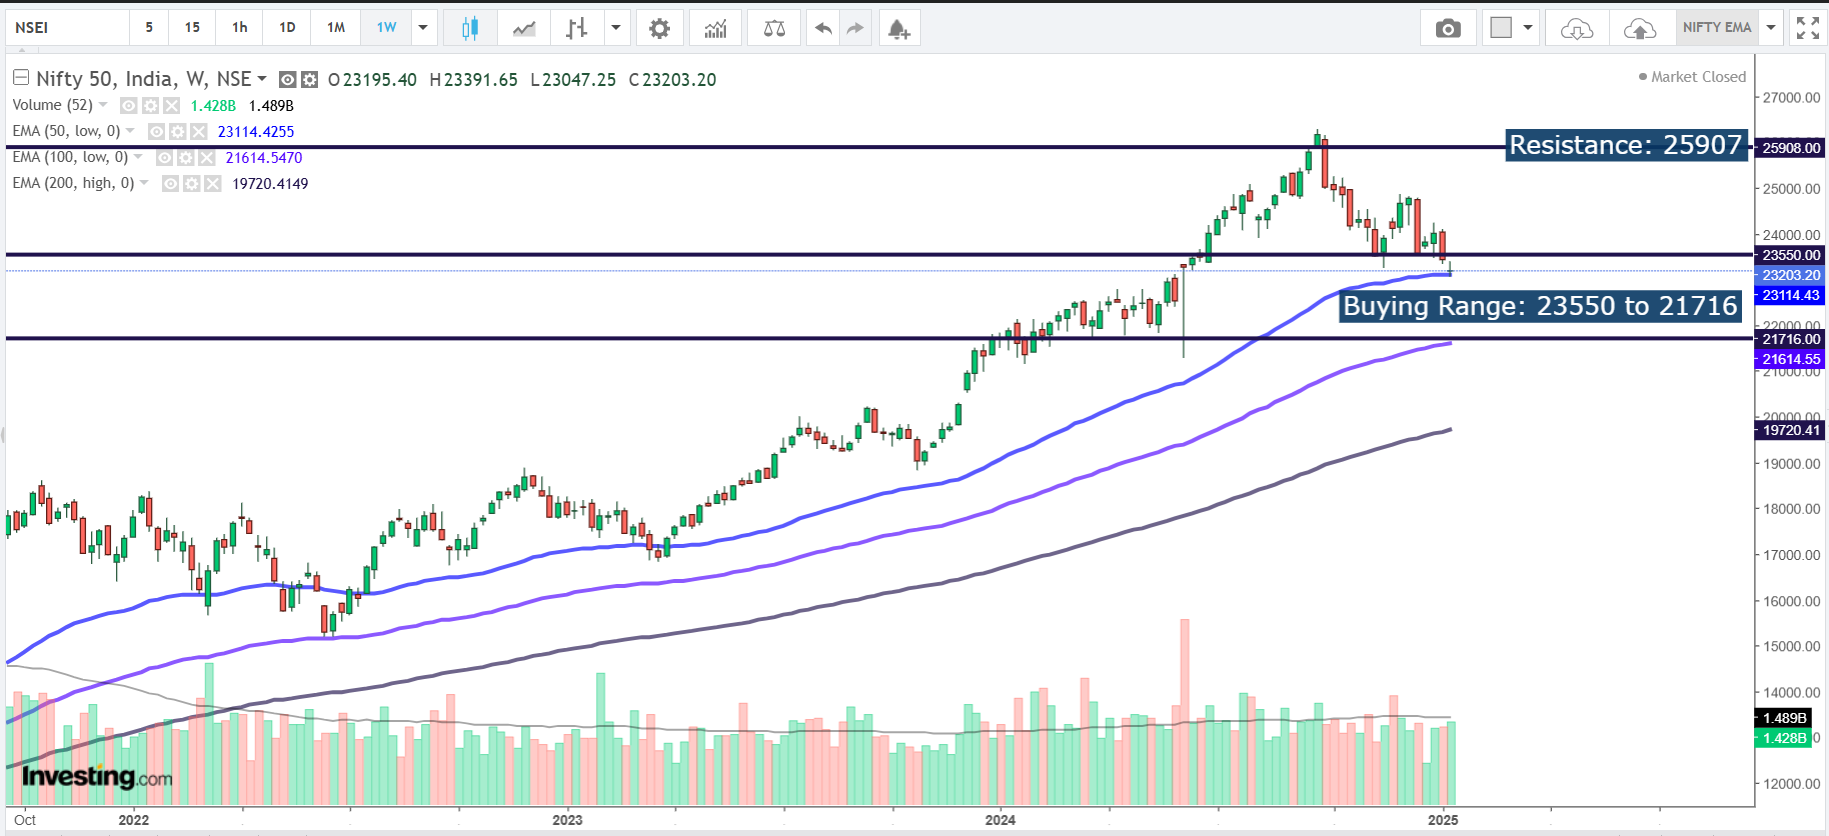Click the NIFTY EMA layout name button

click(1717, 28)
